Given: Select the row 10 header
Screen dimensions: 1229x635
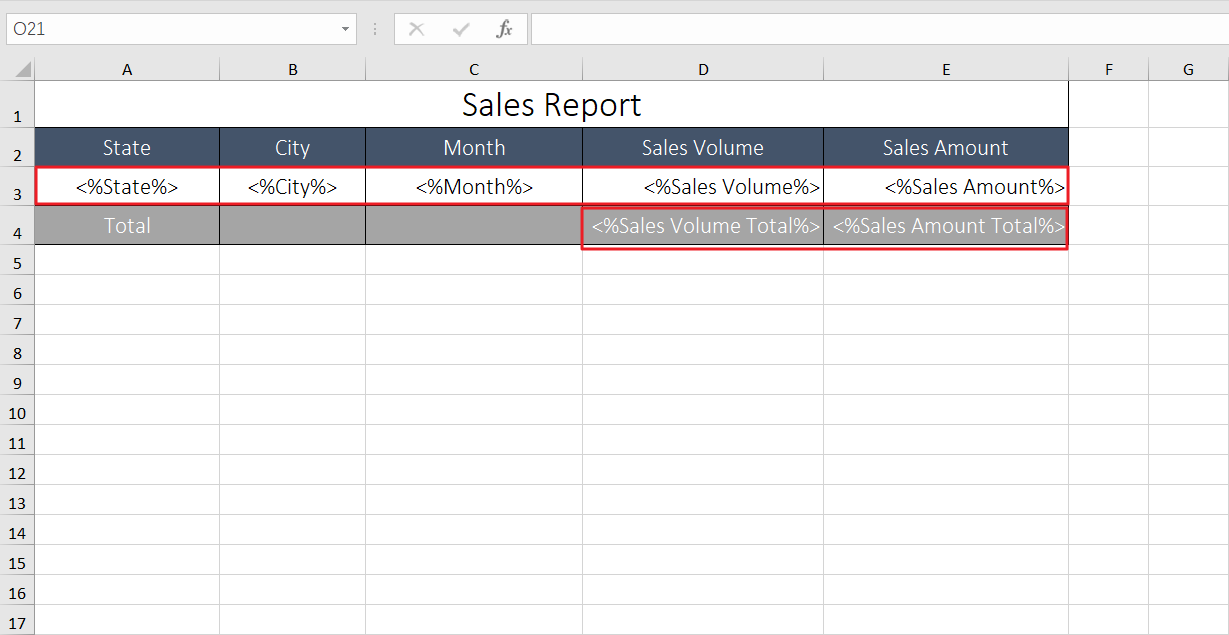Looking at the screenshot, I should pos(17,413).
